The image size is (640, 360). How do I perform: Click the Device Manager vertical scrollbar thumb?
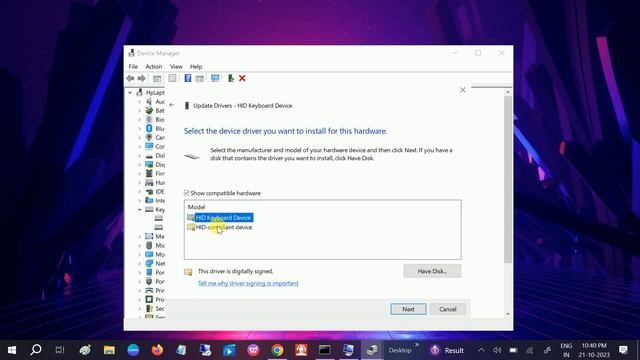click(x=508, y=180)
